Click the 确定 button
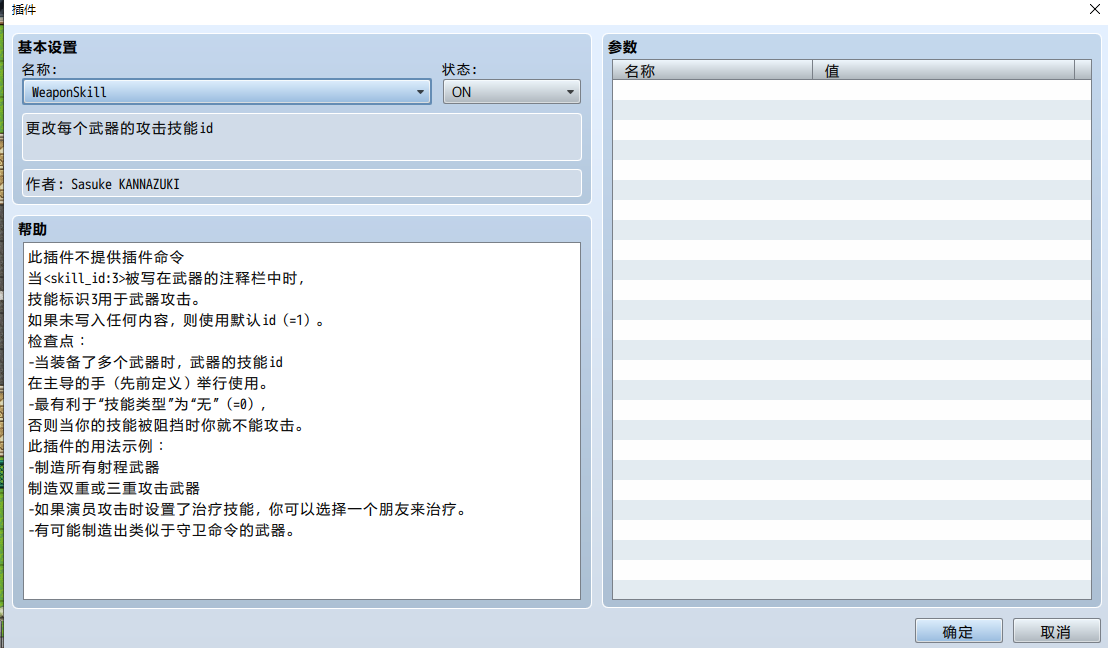The image size is (1108, 648). [958, 632]
